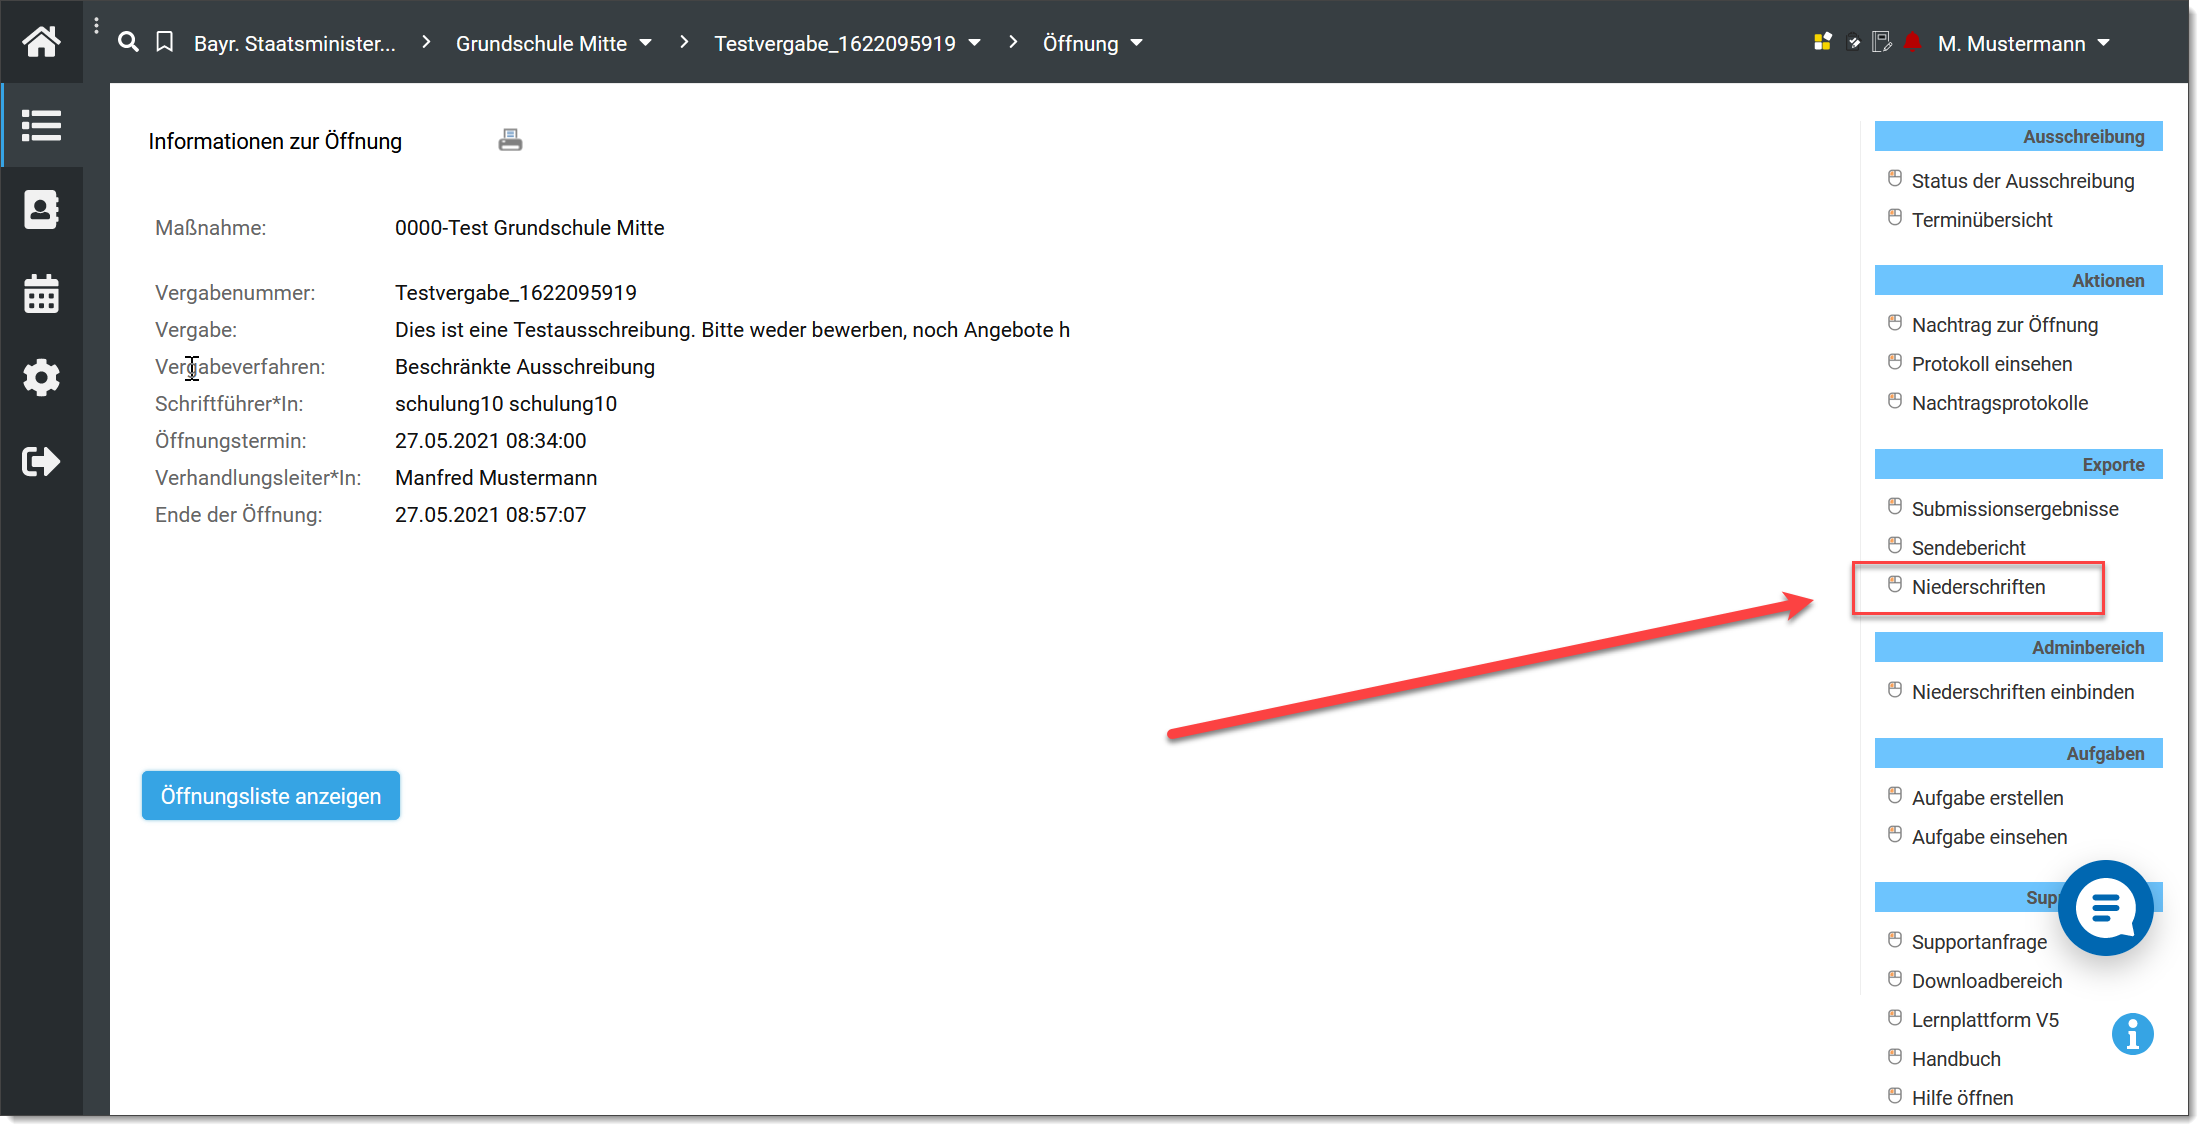Viewport: 2204px width, 1131px height.
Task: Click value Beschränkte Ausschreibung
Action: [525, 367]
